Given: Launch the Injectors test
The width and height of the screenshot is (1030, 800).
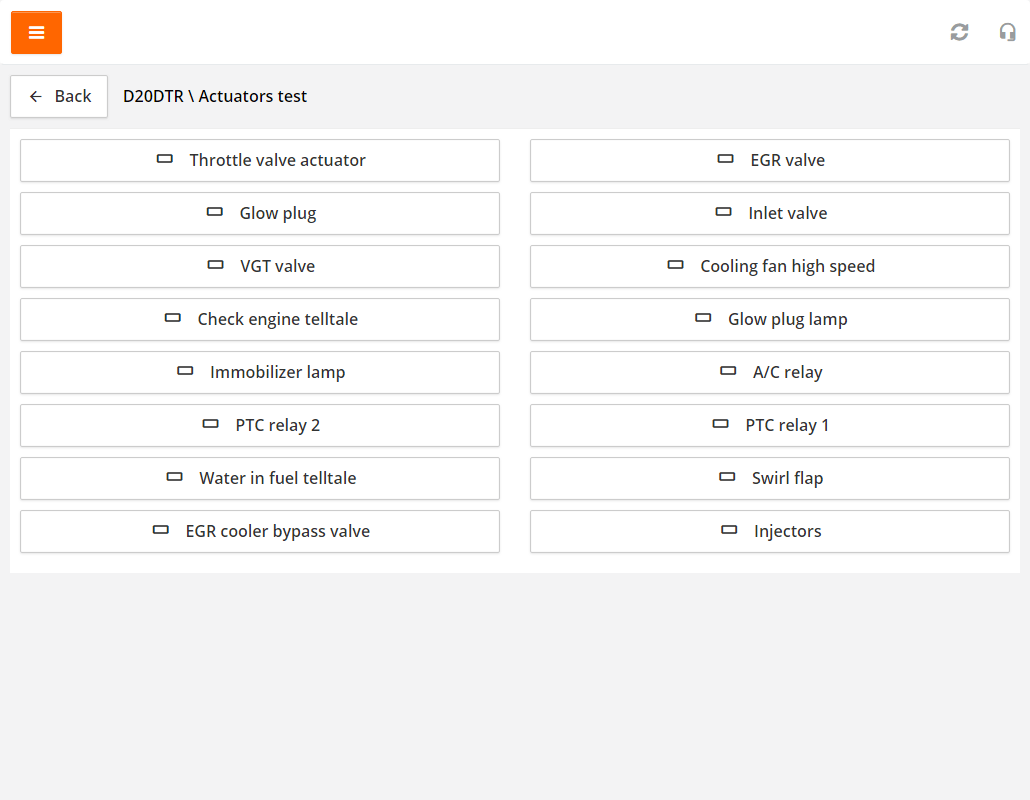Looking at the screenshot, I should tap(770, 531).
